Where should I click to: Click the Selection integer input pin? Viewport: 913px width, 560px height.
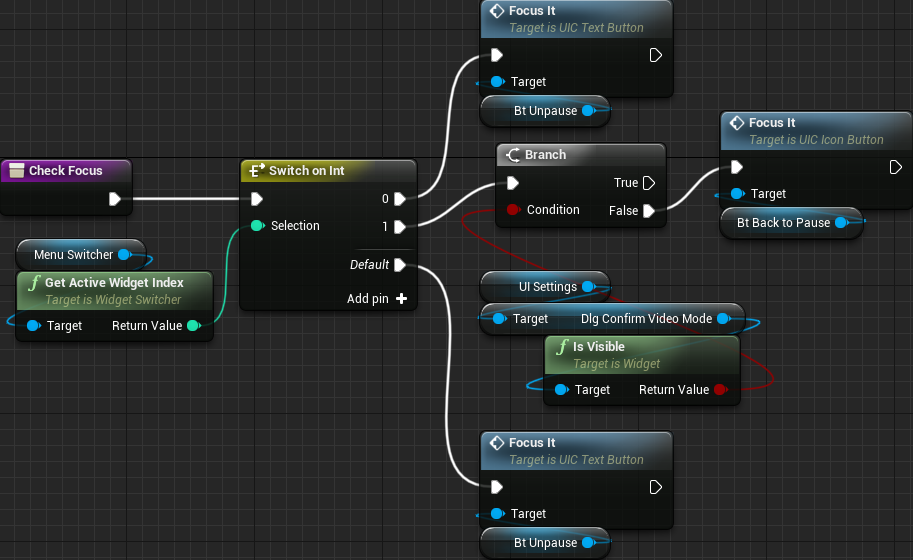click(x=257, y=225)
